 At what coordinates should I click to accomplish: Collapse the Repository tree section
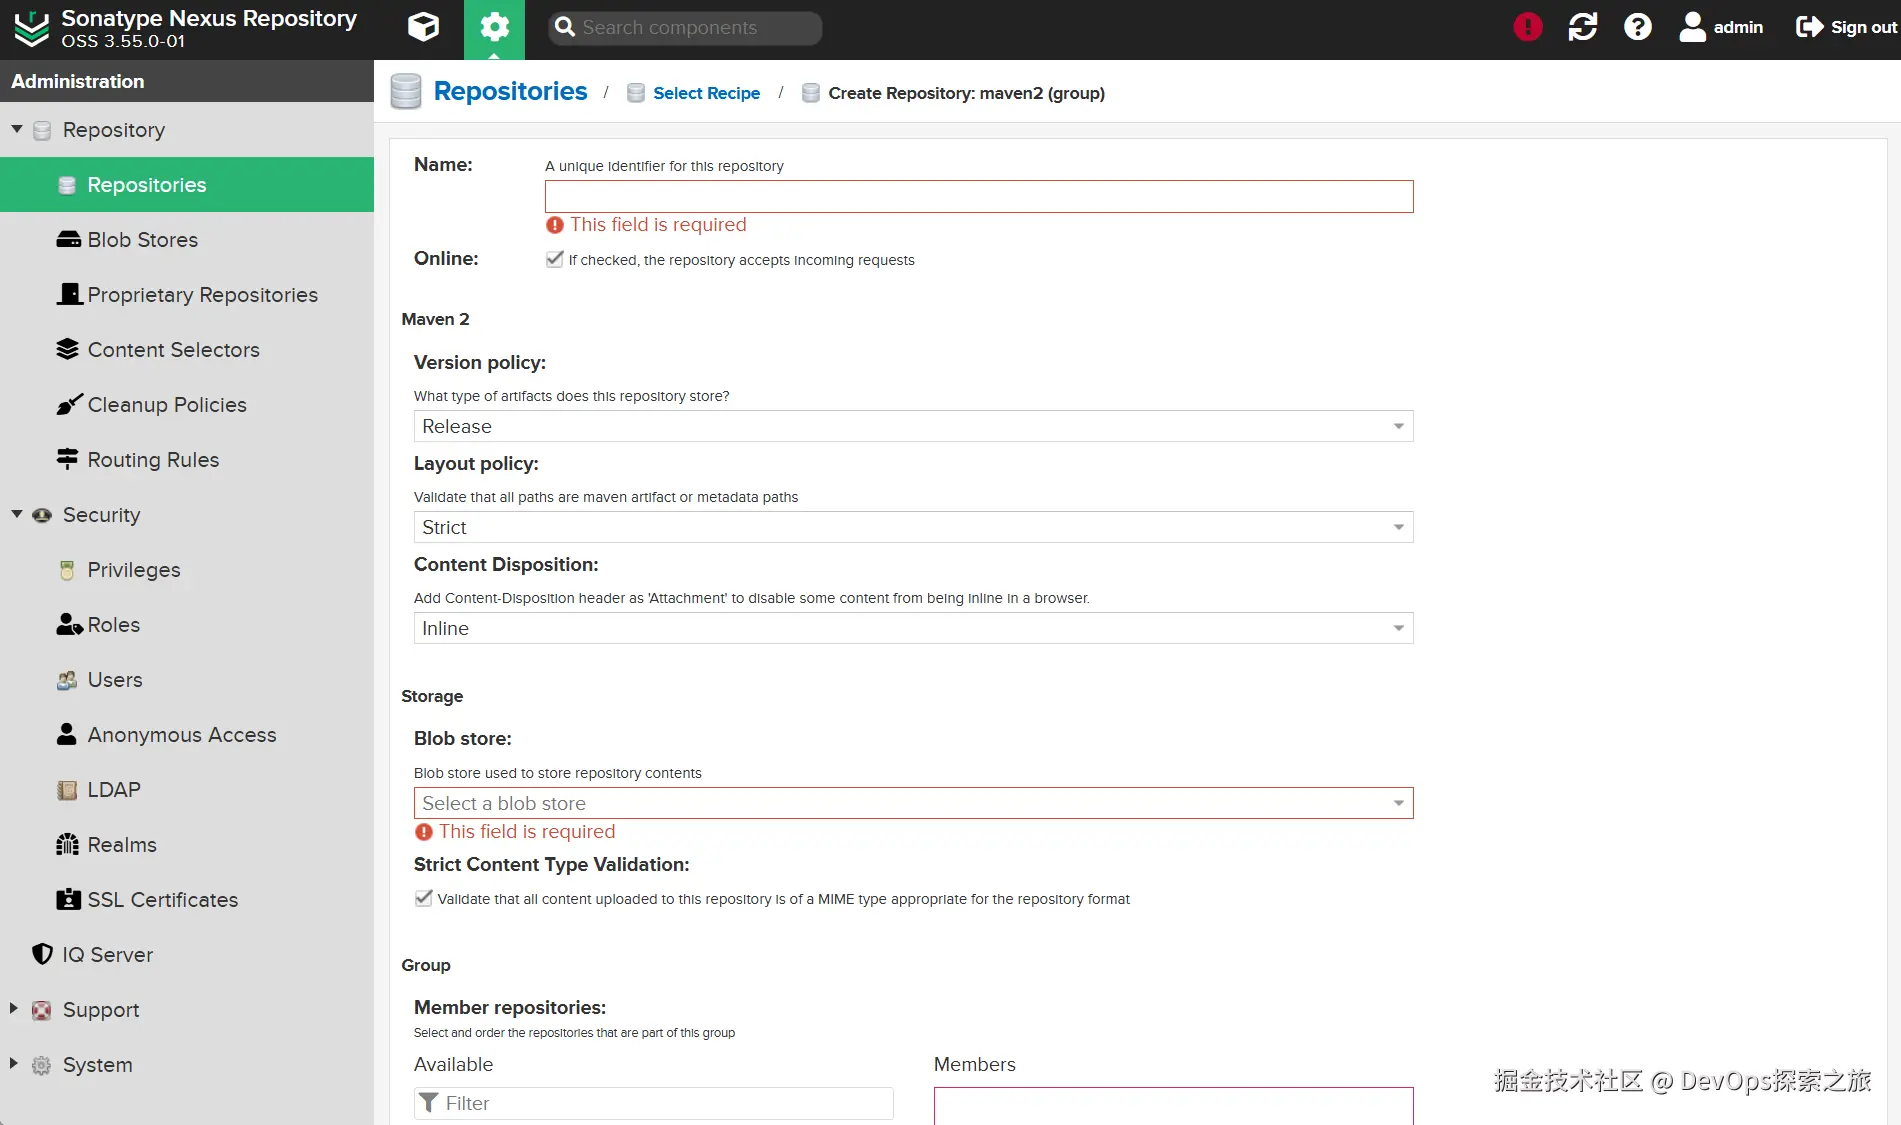click(16, 129)
